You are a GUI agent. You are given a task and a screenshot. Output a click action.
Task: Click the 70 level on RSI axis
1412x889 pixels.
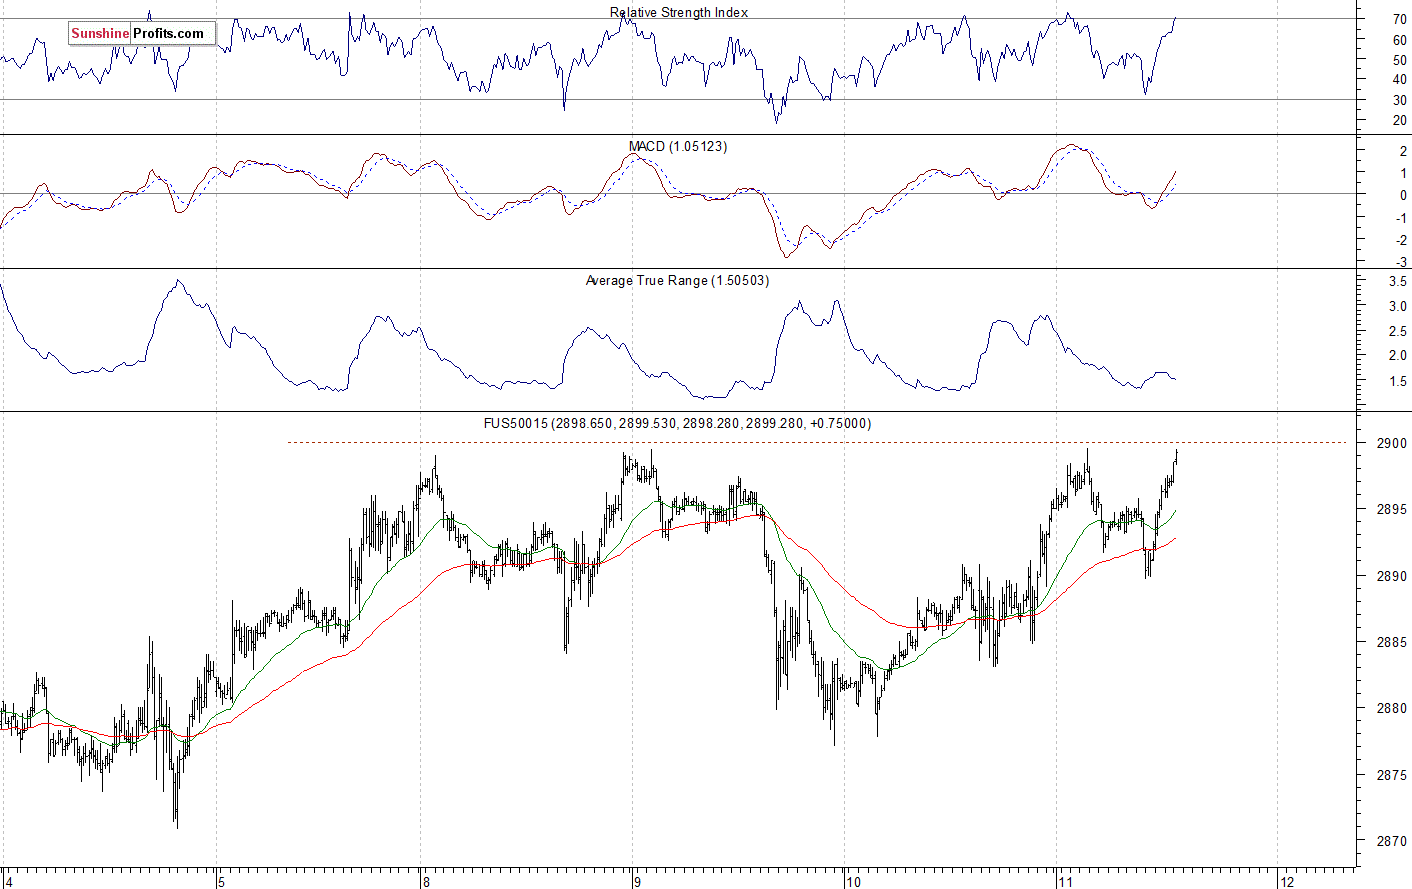[x=1399, y=19]
